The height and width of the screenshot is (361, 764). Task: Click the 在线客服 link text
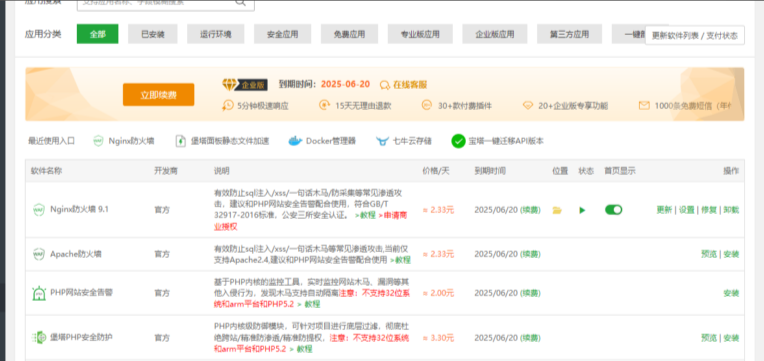(x=410, y=85)
